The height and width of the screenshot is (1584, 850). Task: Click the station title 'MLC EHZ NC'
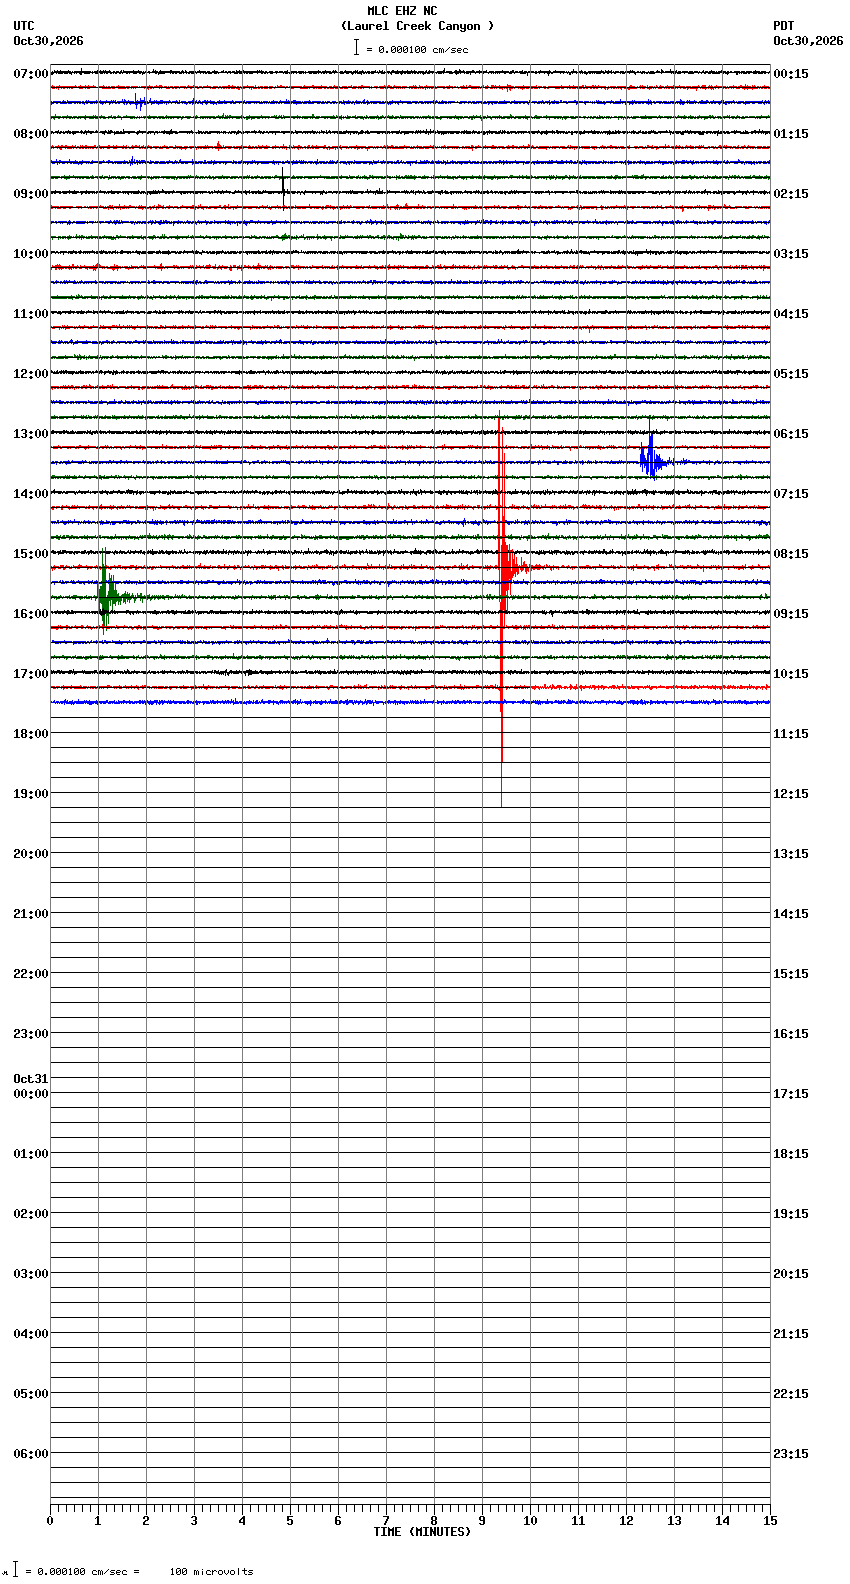[x=402, y=11]
